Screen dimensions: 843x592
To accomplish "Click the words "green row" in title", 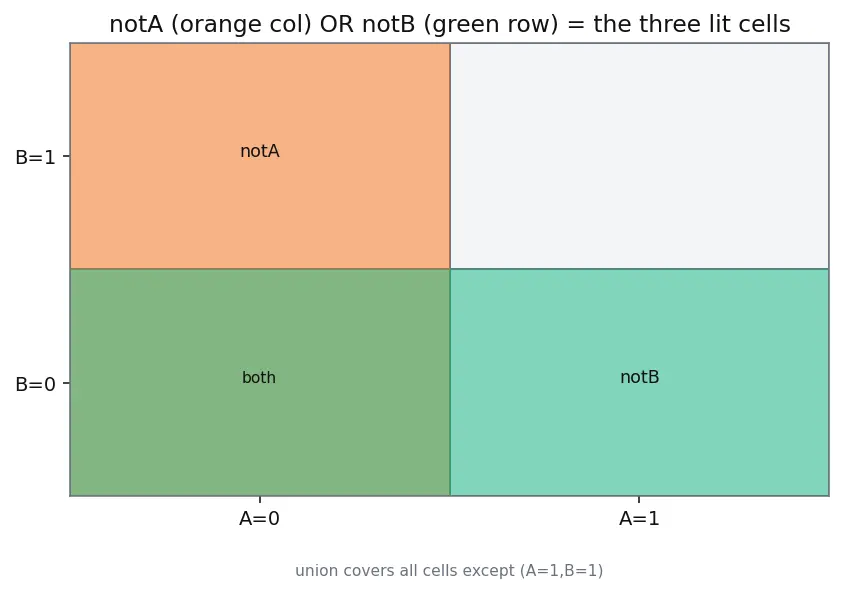I will click(491, 25).
